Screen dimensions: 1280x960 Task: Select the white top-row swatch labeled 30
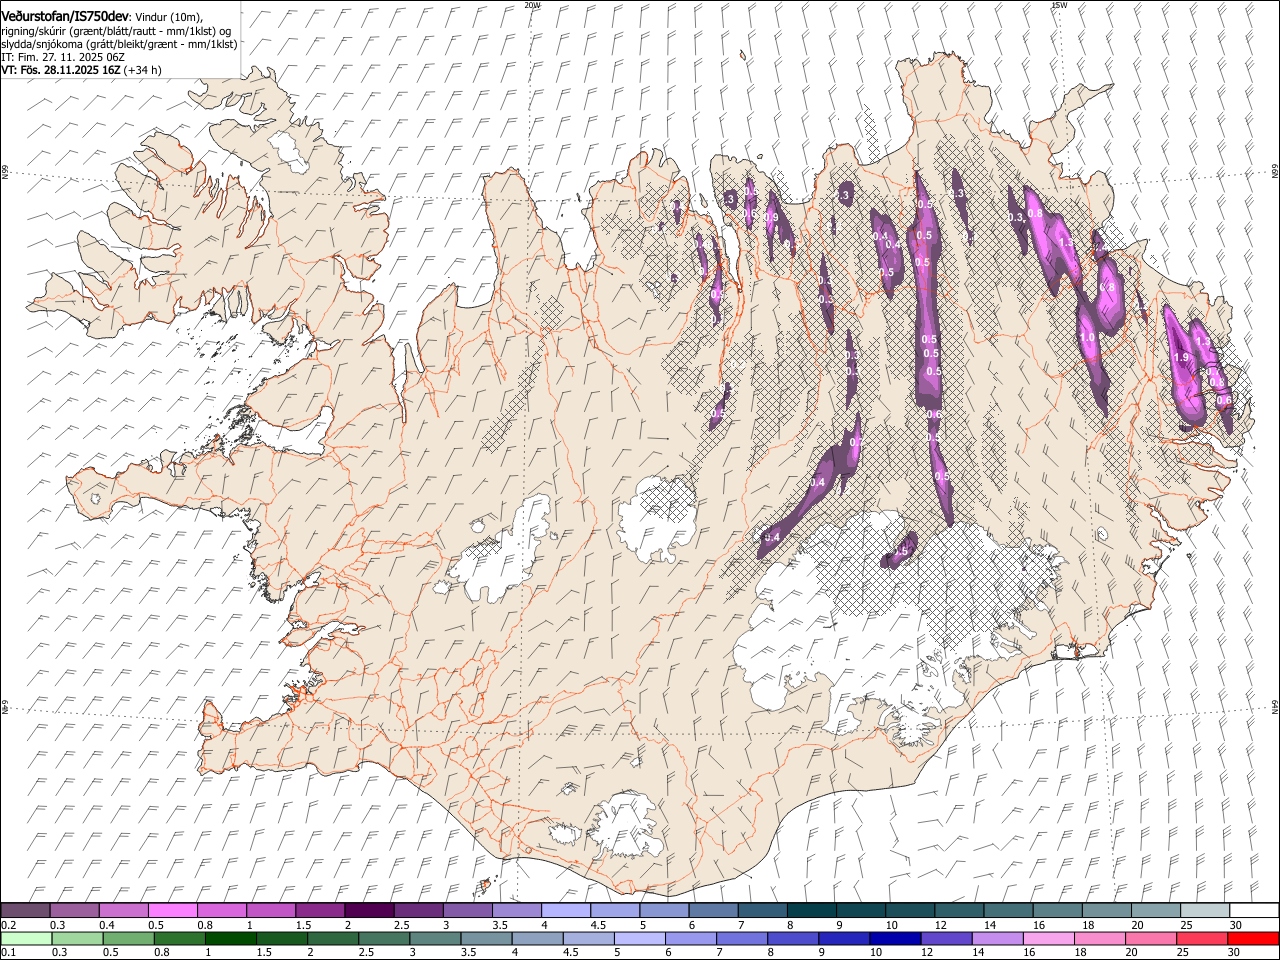(1253, 911)
